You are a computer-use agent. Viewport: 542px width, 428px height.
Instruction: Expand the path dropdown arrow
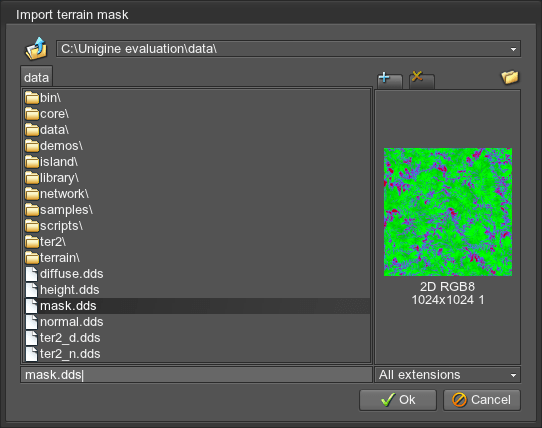point(513,49)
